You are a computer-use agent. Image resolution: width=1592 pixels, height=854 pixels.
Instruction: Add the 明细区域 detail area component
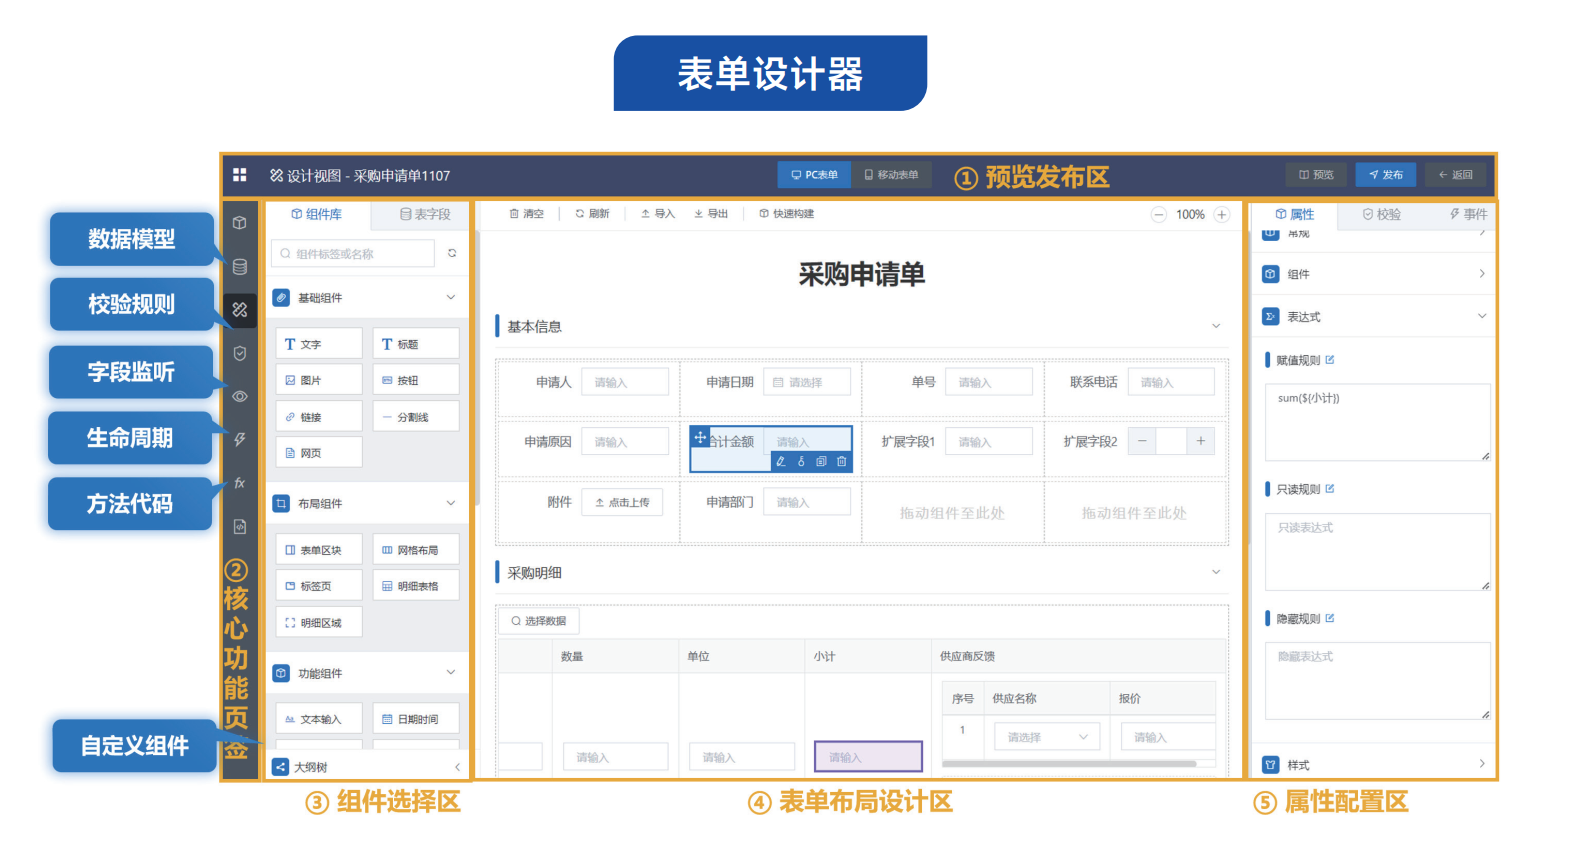pyautogui.click(x=319, y=622)
